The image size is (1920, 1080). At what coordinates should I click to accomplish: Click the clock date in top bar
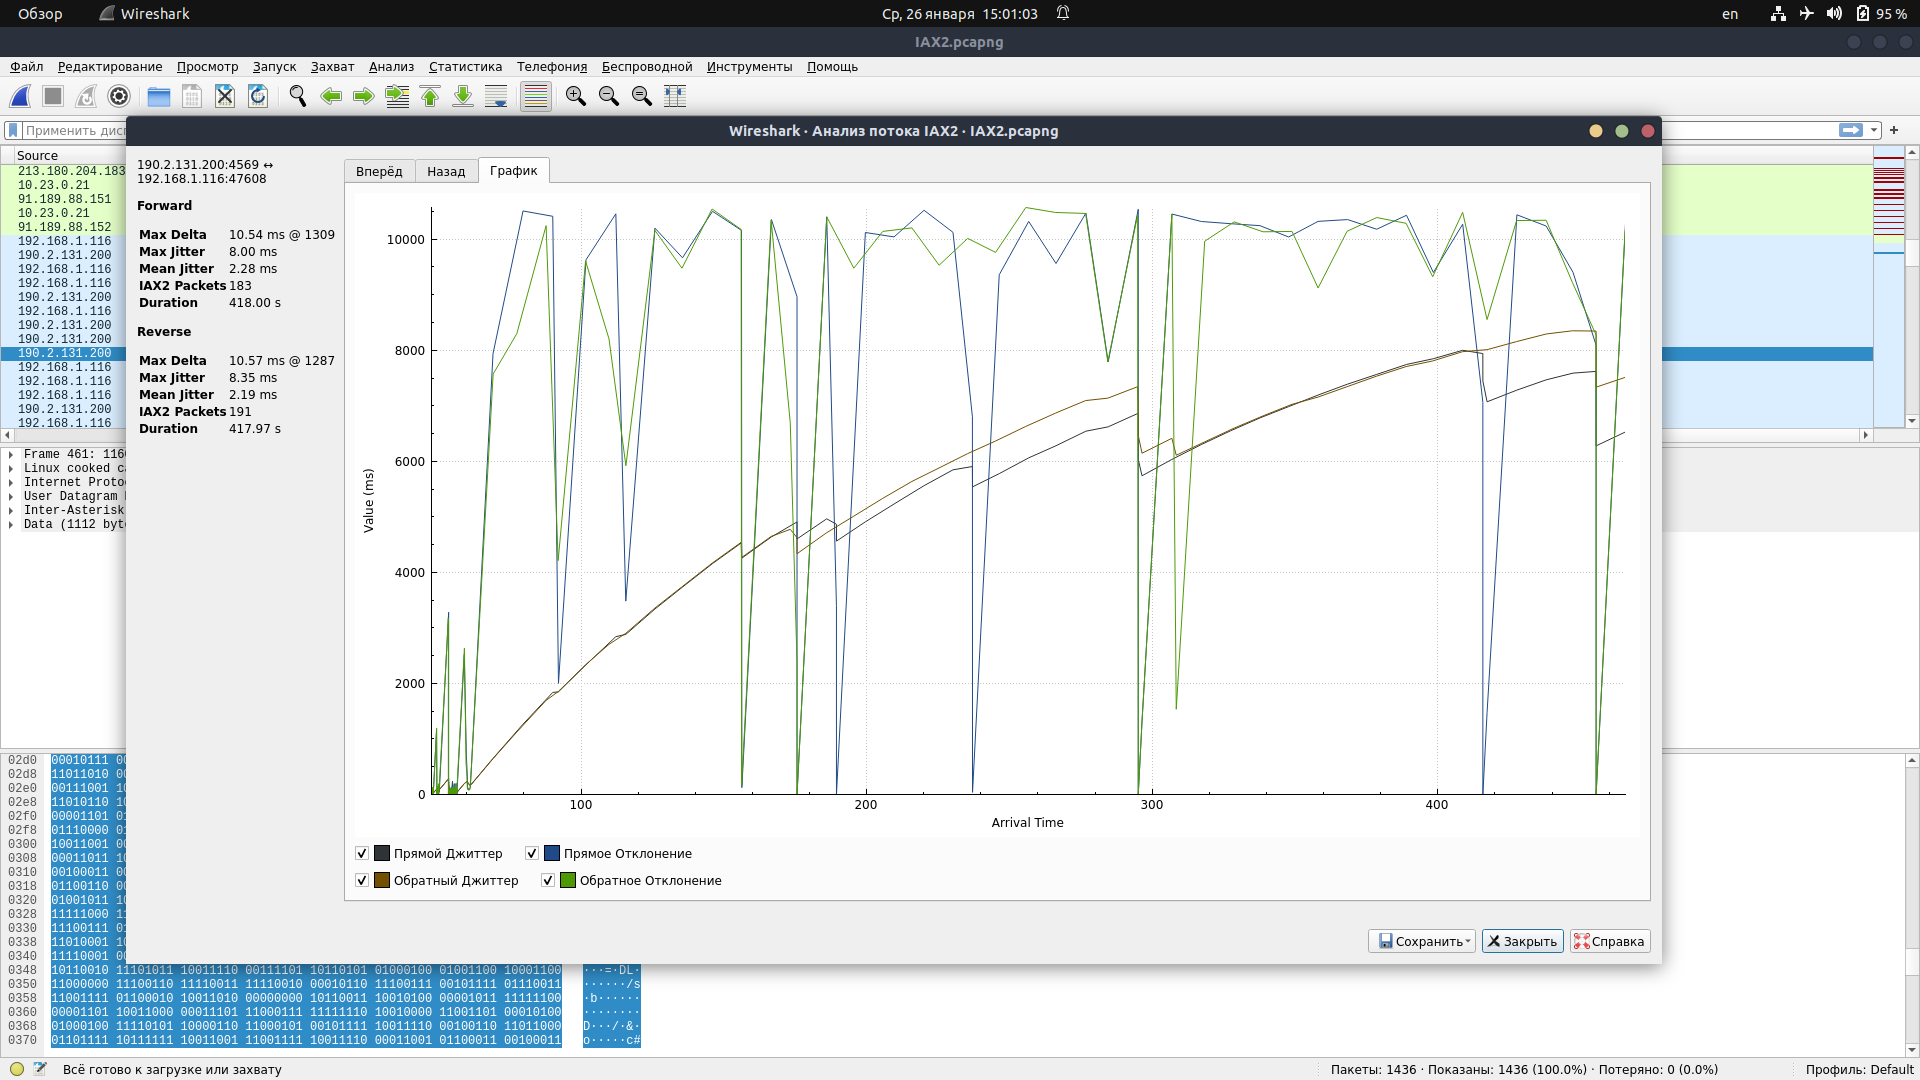point(959,14)
